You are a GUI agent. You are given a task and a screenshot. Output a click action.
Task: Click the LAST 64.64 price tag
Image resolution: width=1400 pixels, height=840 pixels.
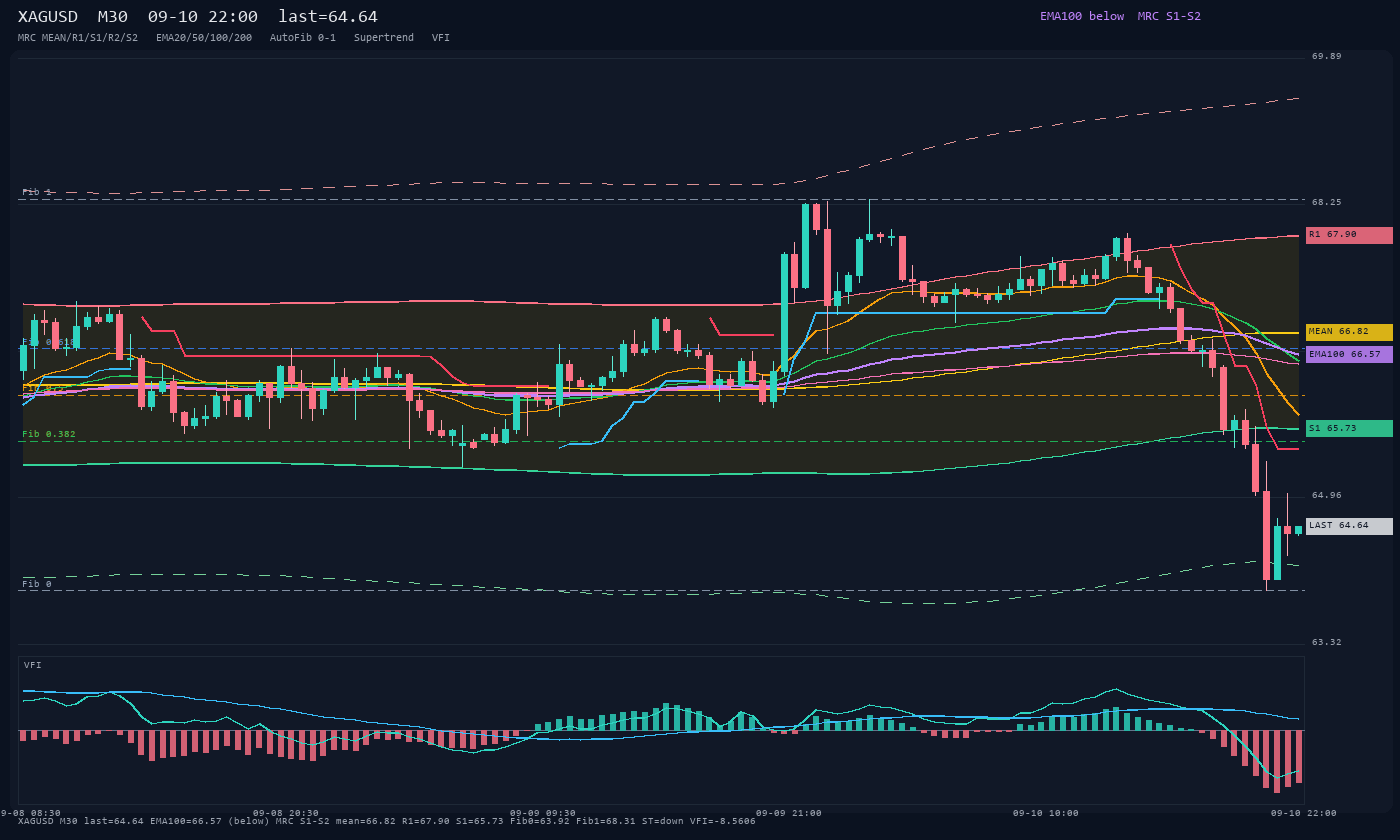pyautogui.click(x=1349, y=526)
